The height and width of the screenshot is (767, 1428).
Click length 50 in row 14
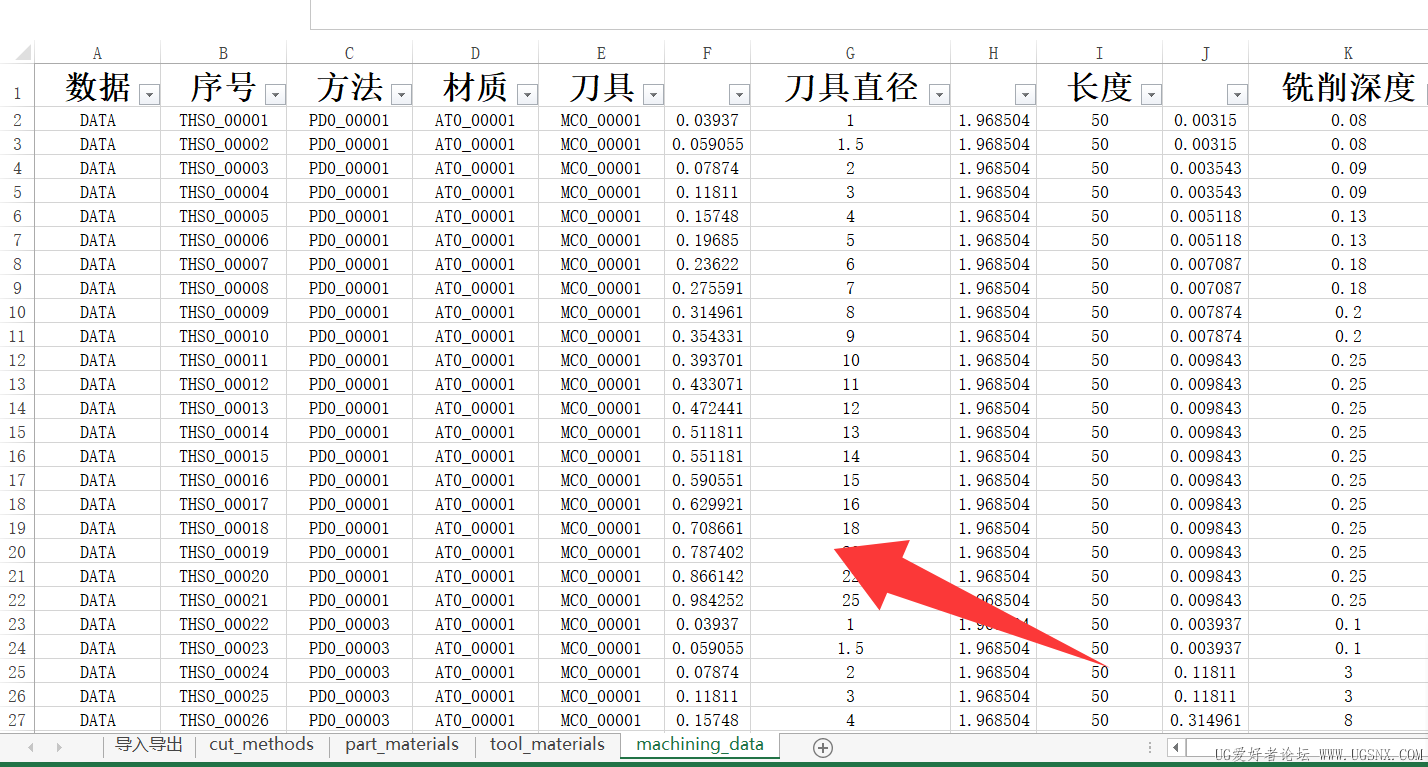[x=1100, y=408]
